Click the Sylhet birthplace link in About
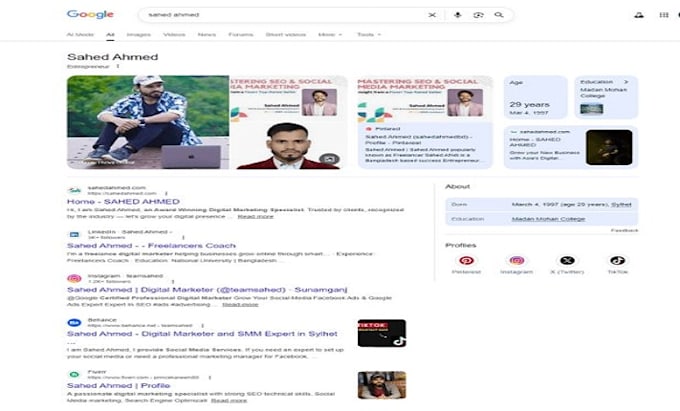Image resolution: width=680 pixels, height=411 pixels. click(x=621, y=204)
